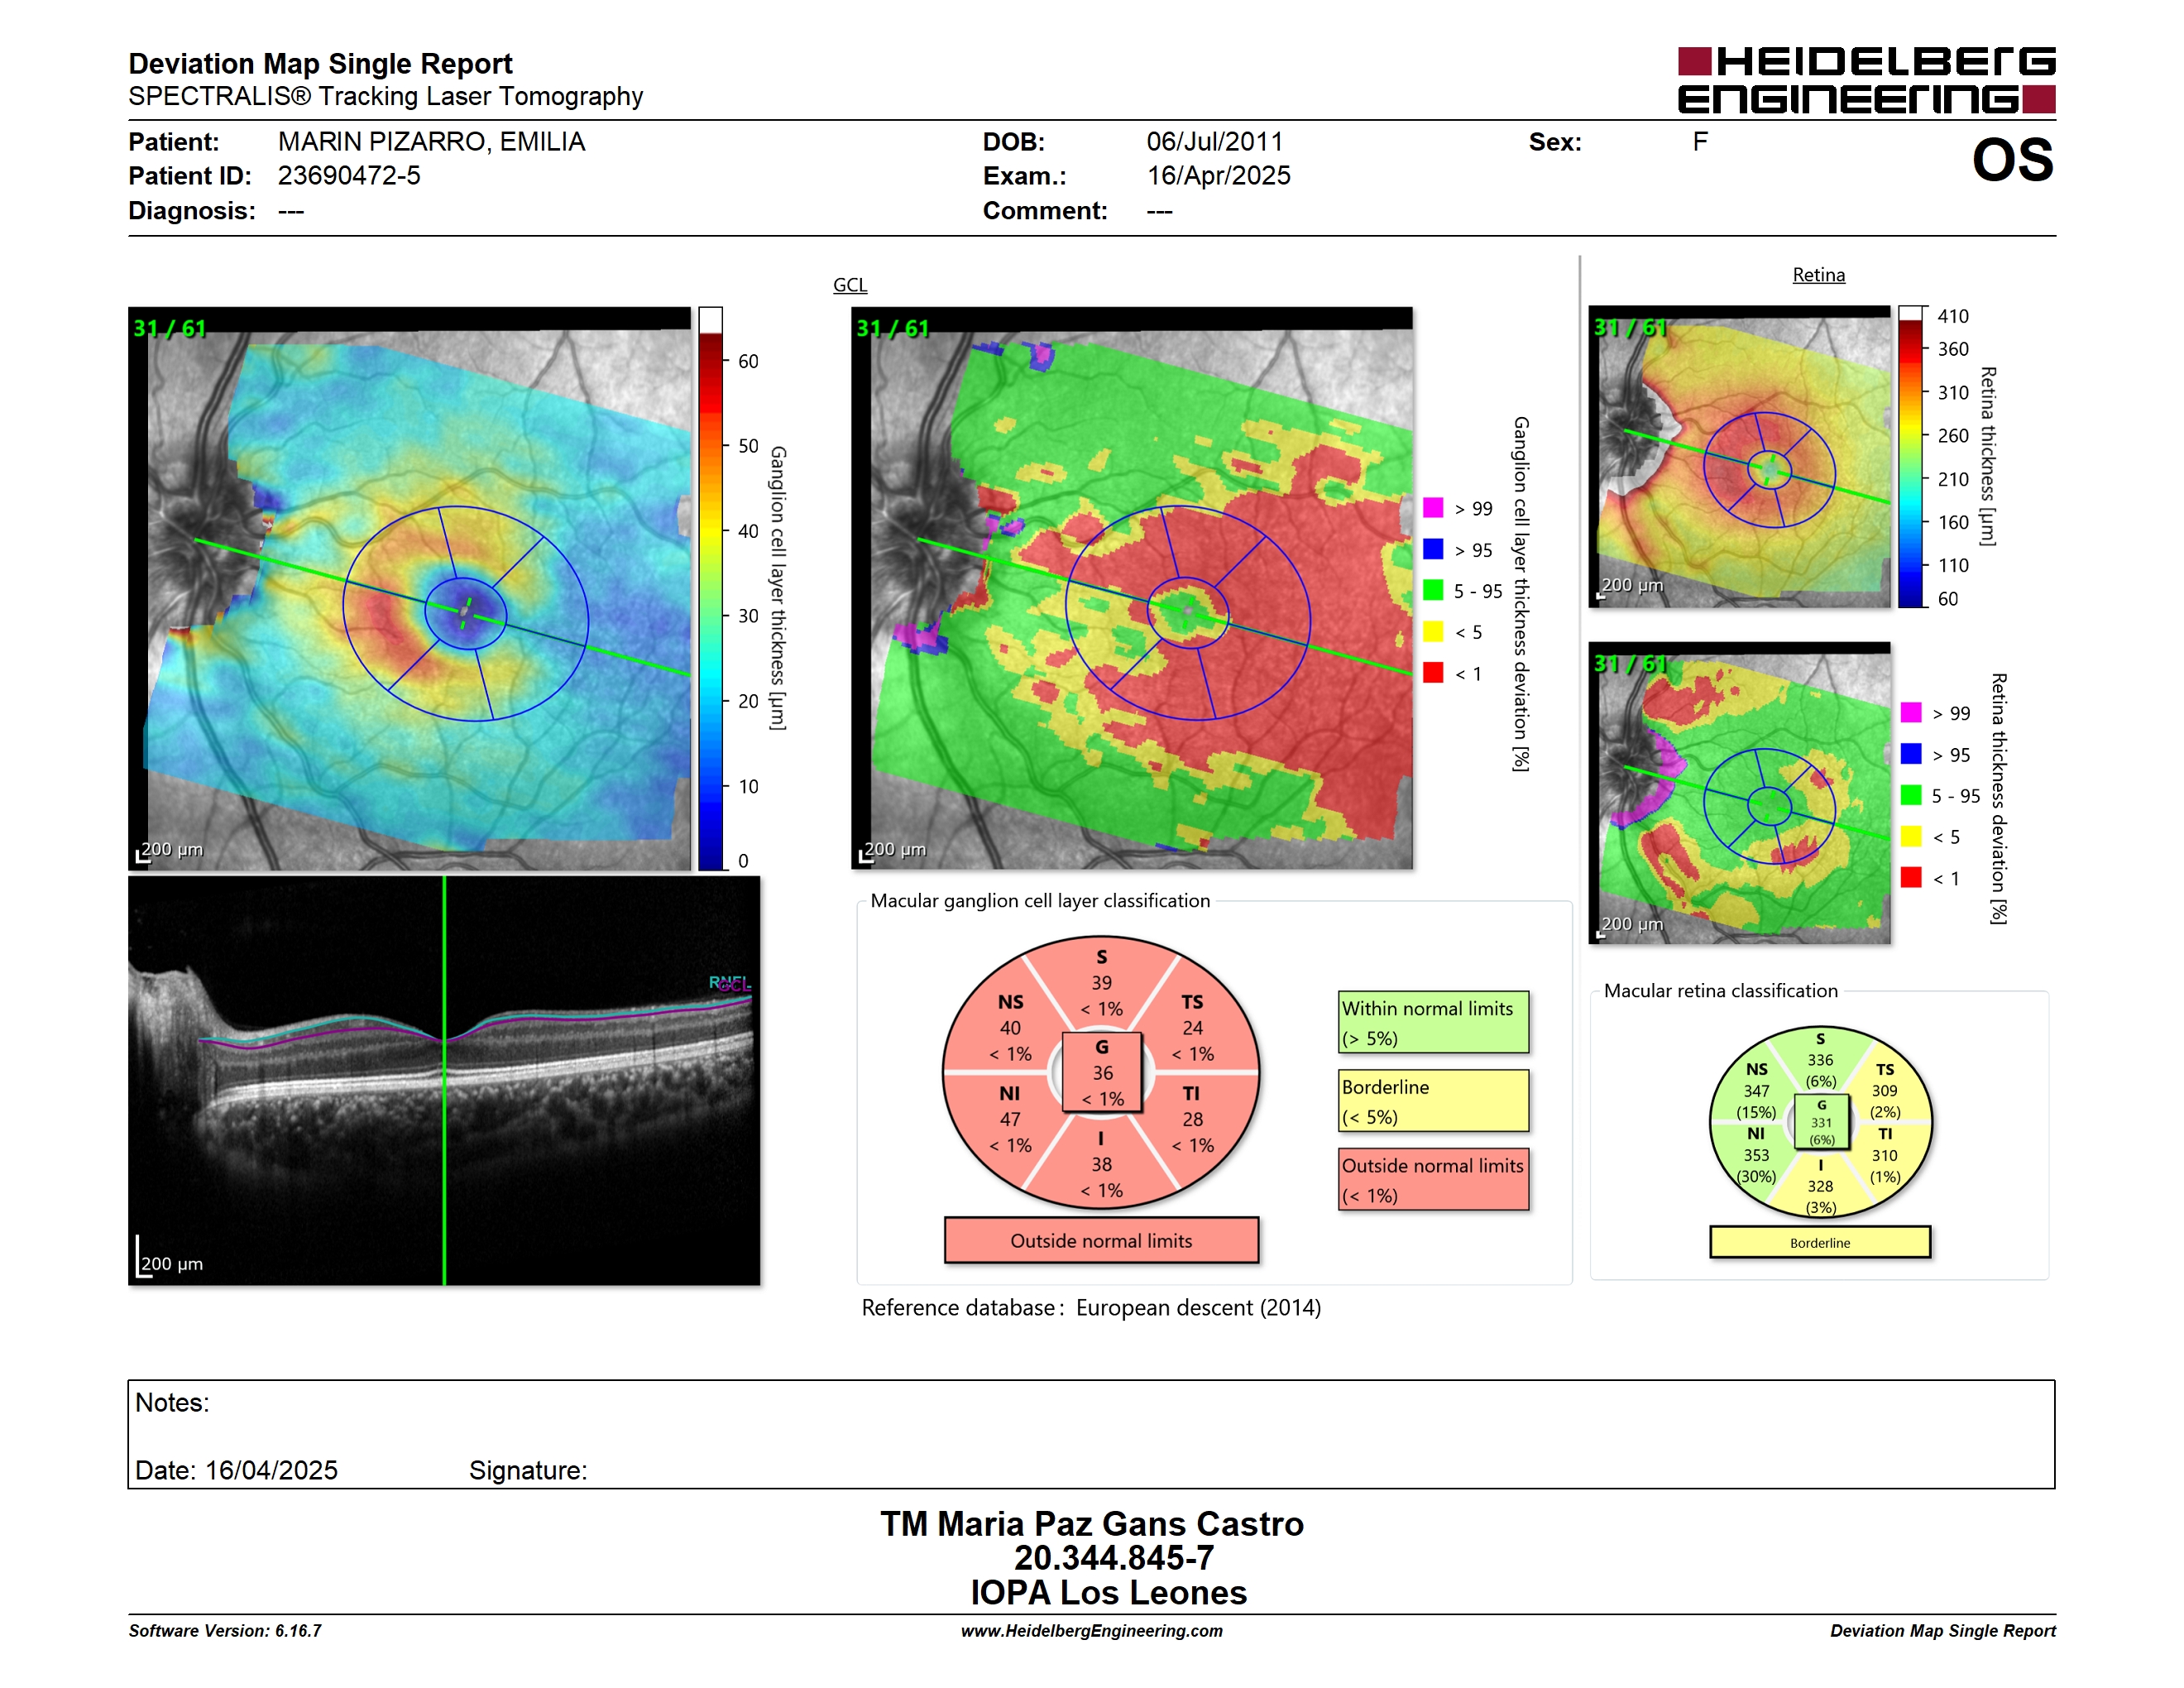Click the 31 / 61 scan counter on GCL thickness map

tap(170, 328)
